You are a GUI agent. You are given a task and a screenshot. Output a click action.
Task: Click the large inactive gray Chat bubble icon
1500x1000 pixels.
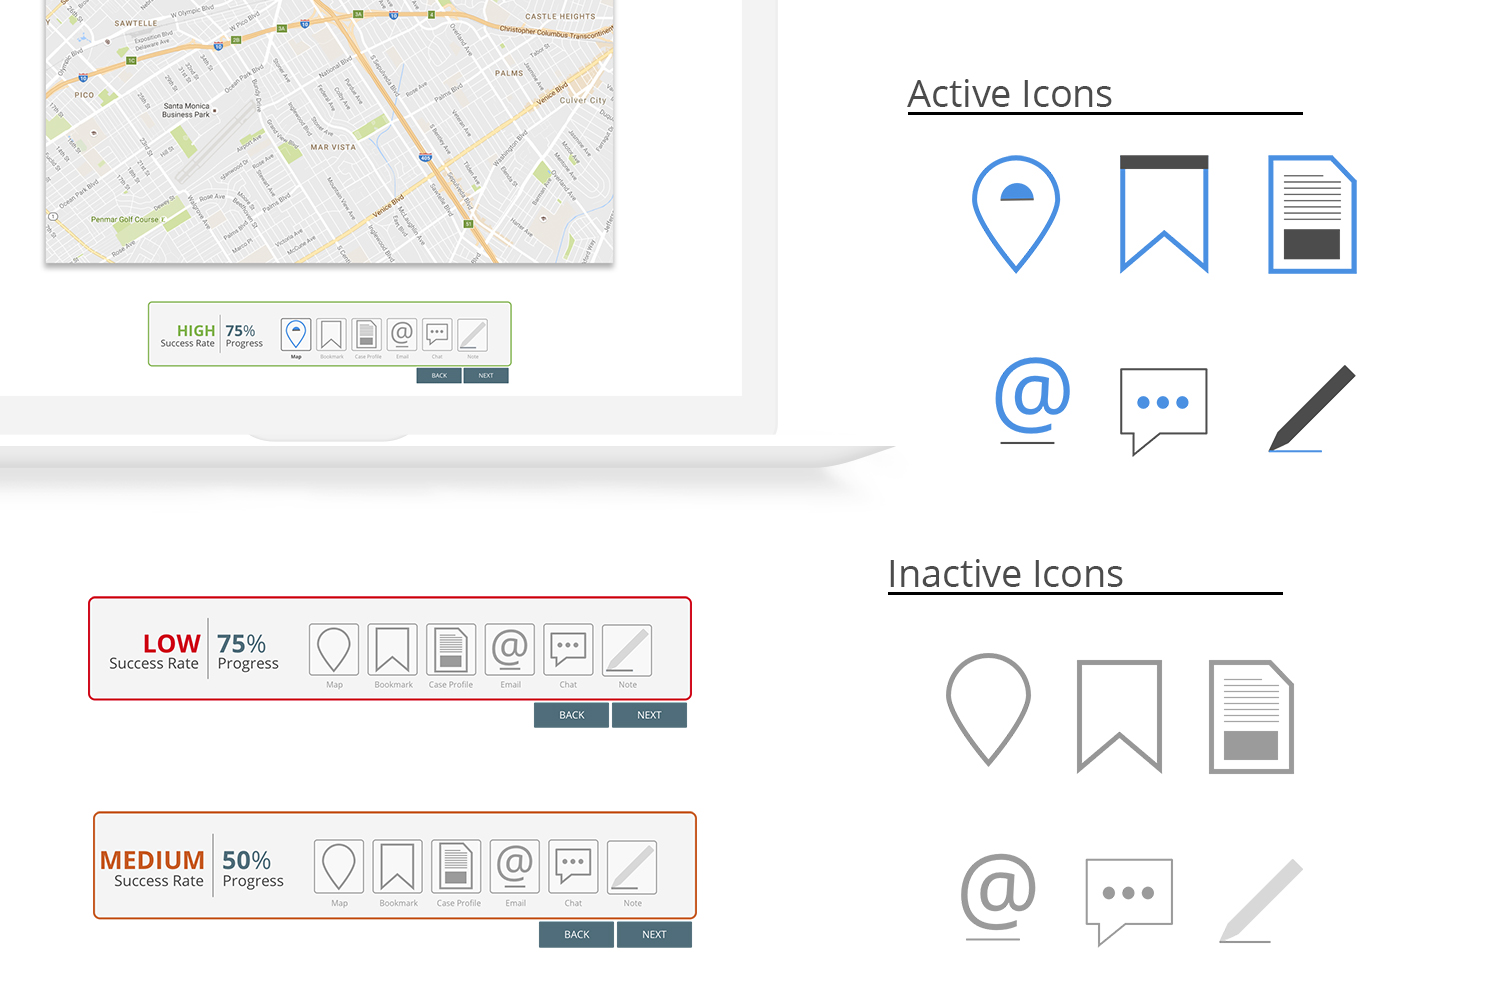[x=1129, y=901]
